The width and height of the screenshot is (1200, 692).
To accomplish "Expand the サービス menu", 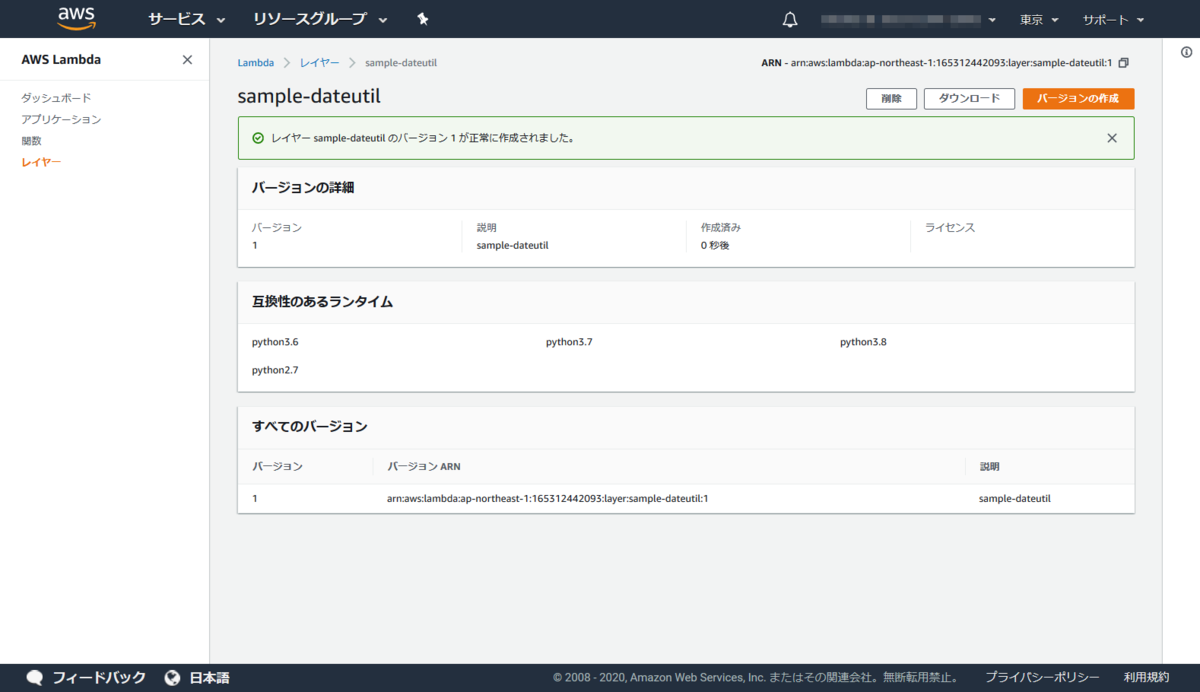I will tap(187, 19).
